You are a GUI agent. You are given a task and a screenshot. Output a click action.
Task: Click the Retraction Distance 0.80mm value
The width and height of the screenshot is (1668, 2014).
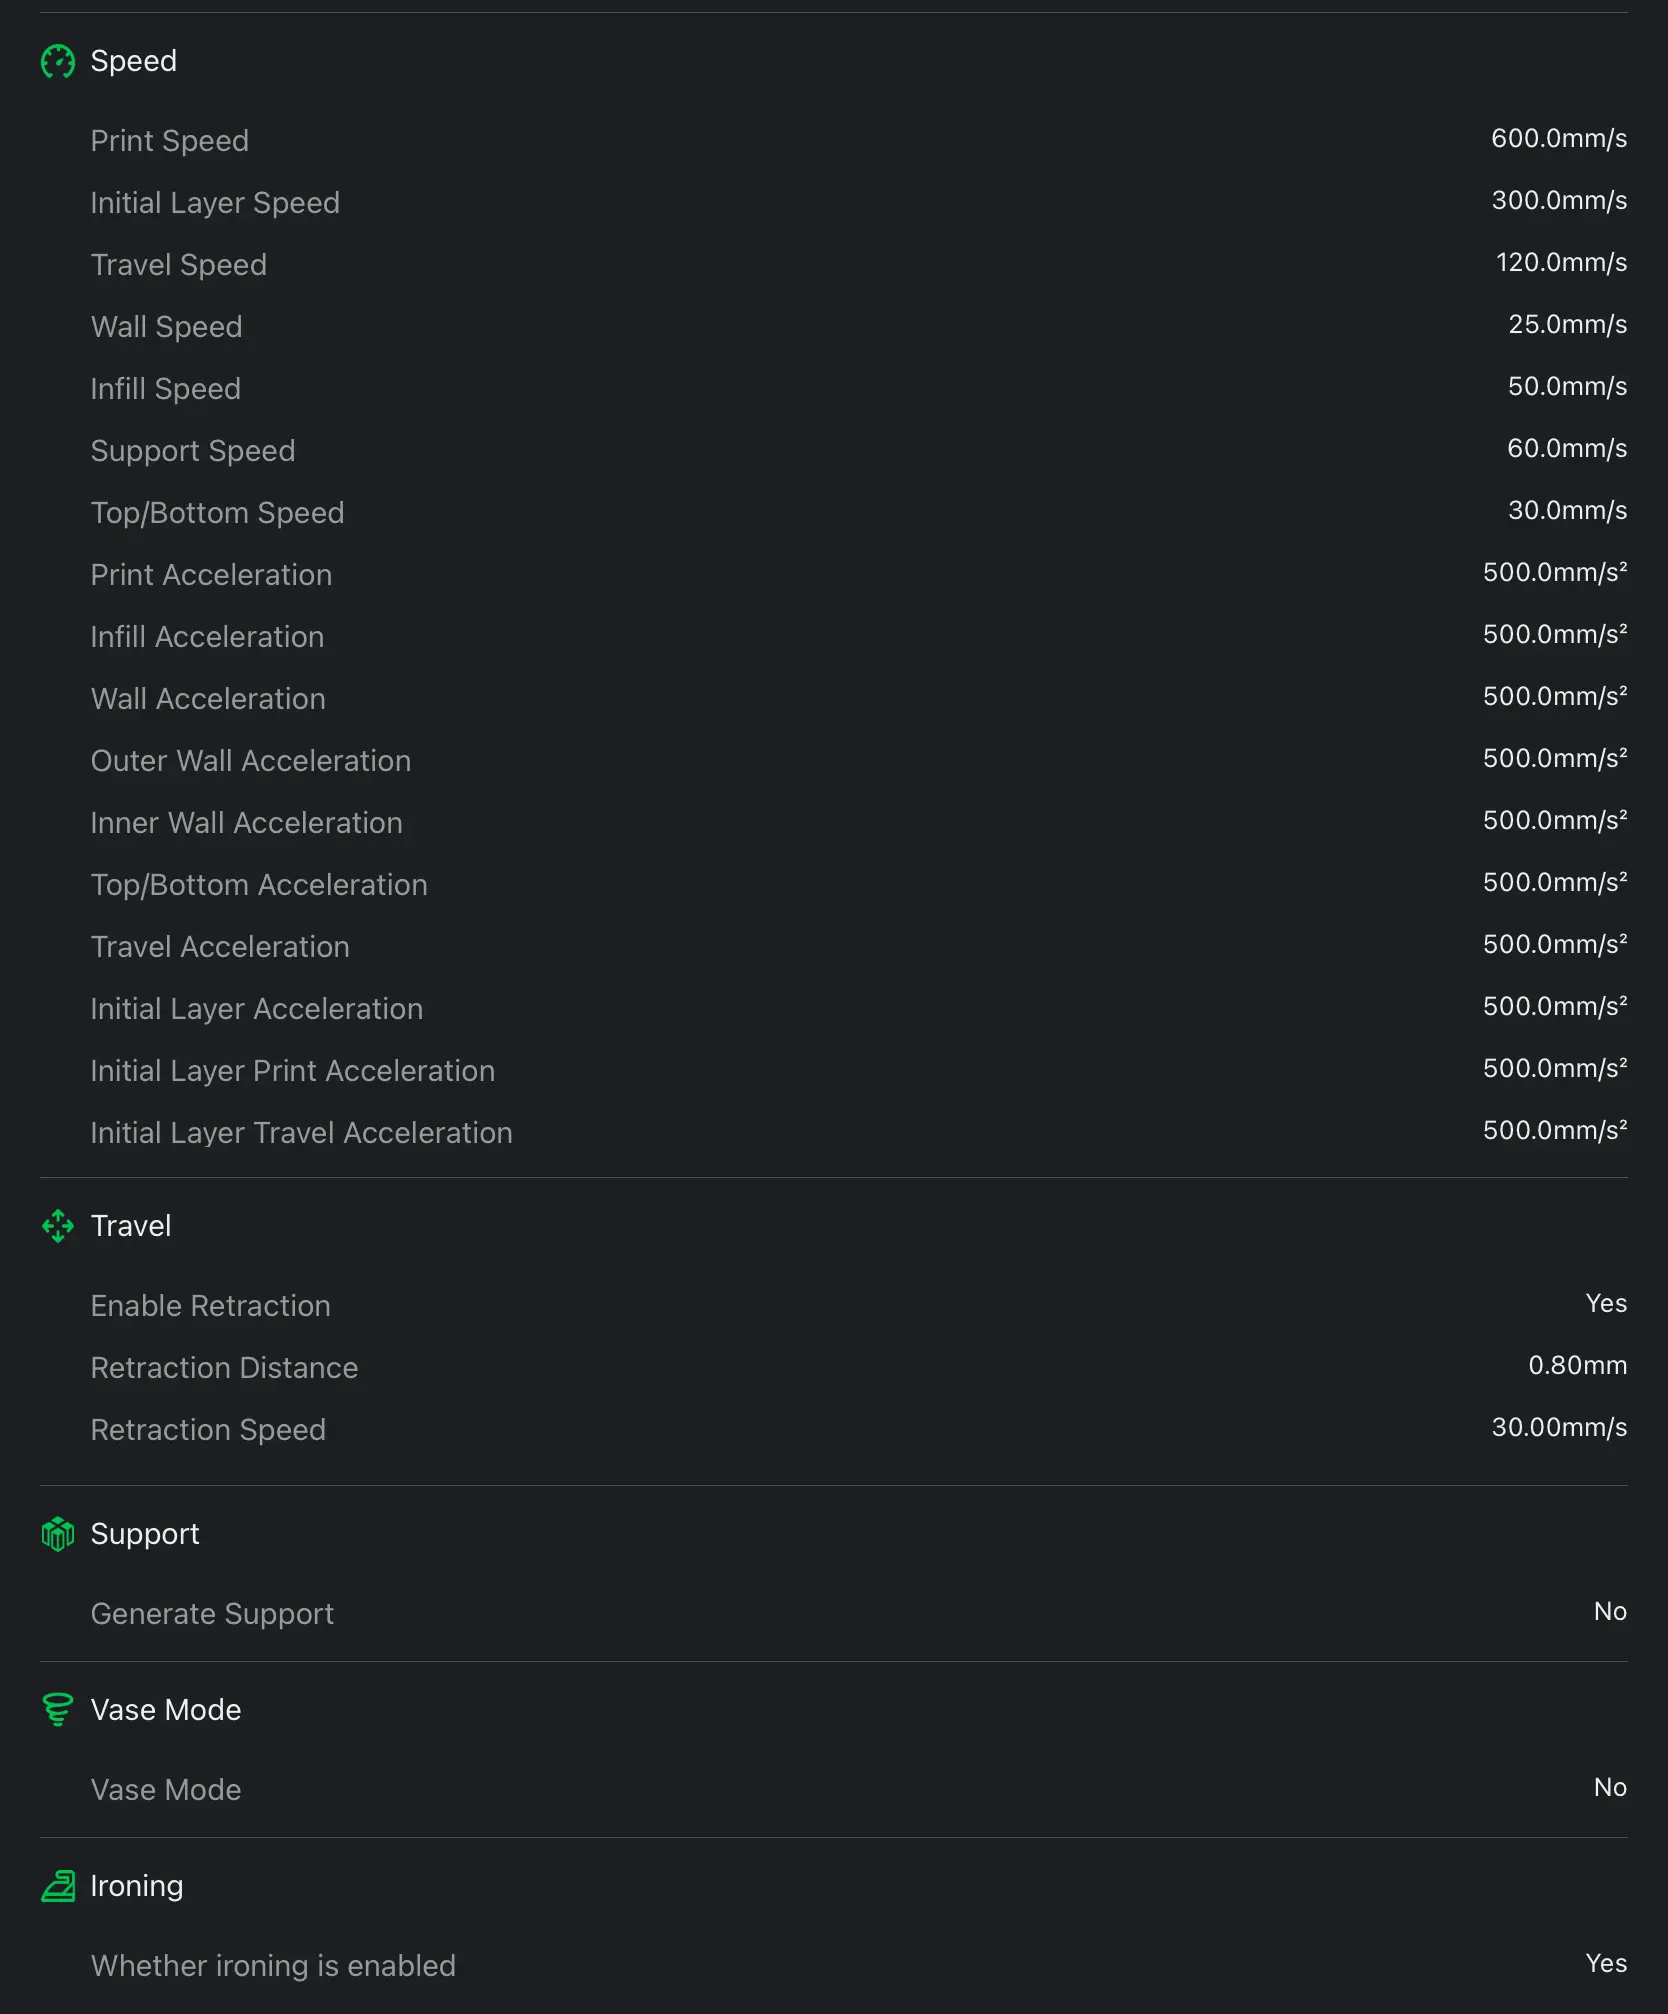click(x=1577, y=1366)
